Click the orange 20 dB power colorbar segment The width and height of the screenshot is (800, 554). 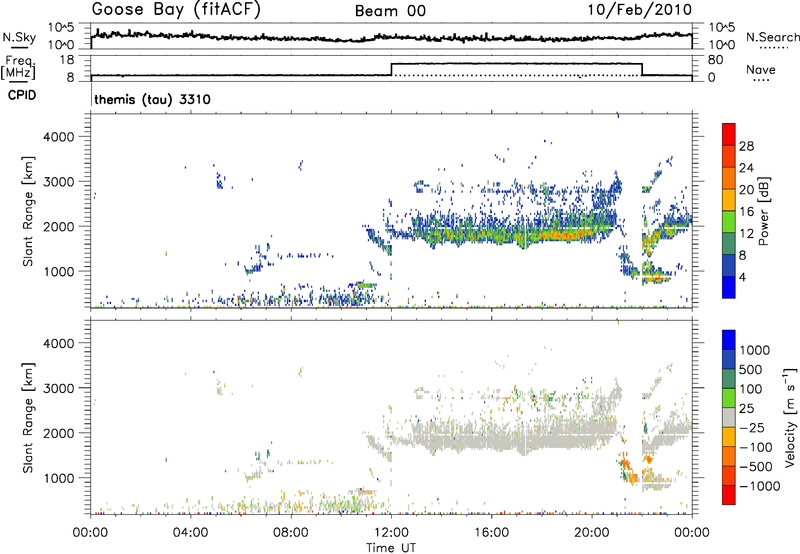(x=729, y=178)
